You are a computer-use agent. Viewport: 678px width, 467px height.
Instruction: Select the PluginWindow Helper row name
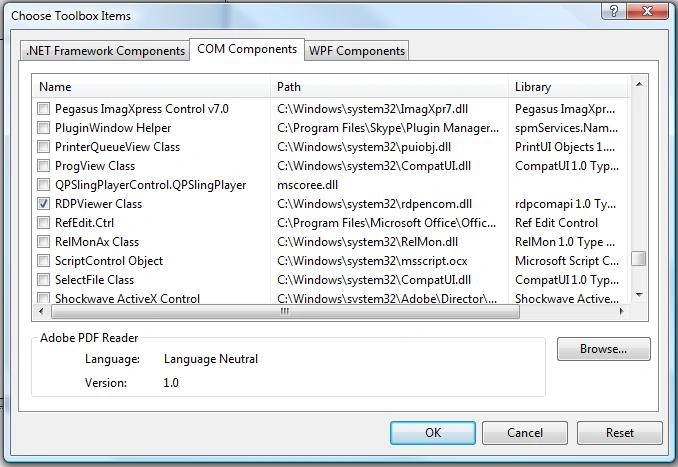tap(113, 128)
